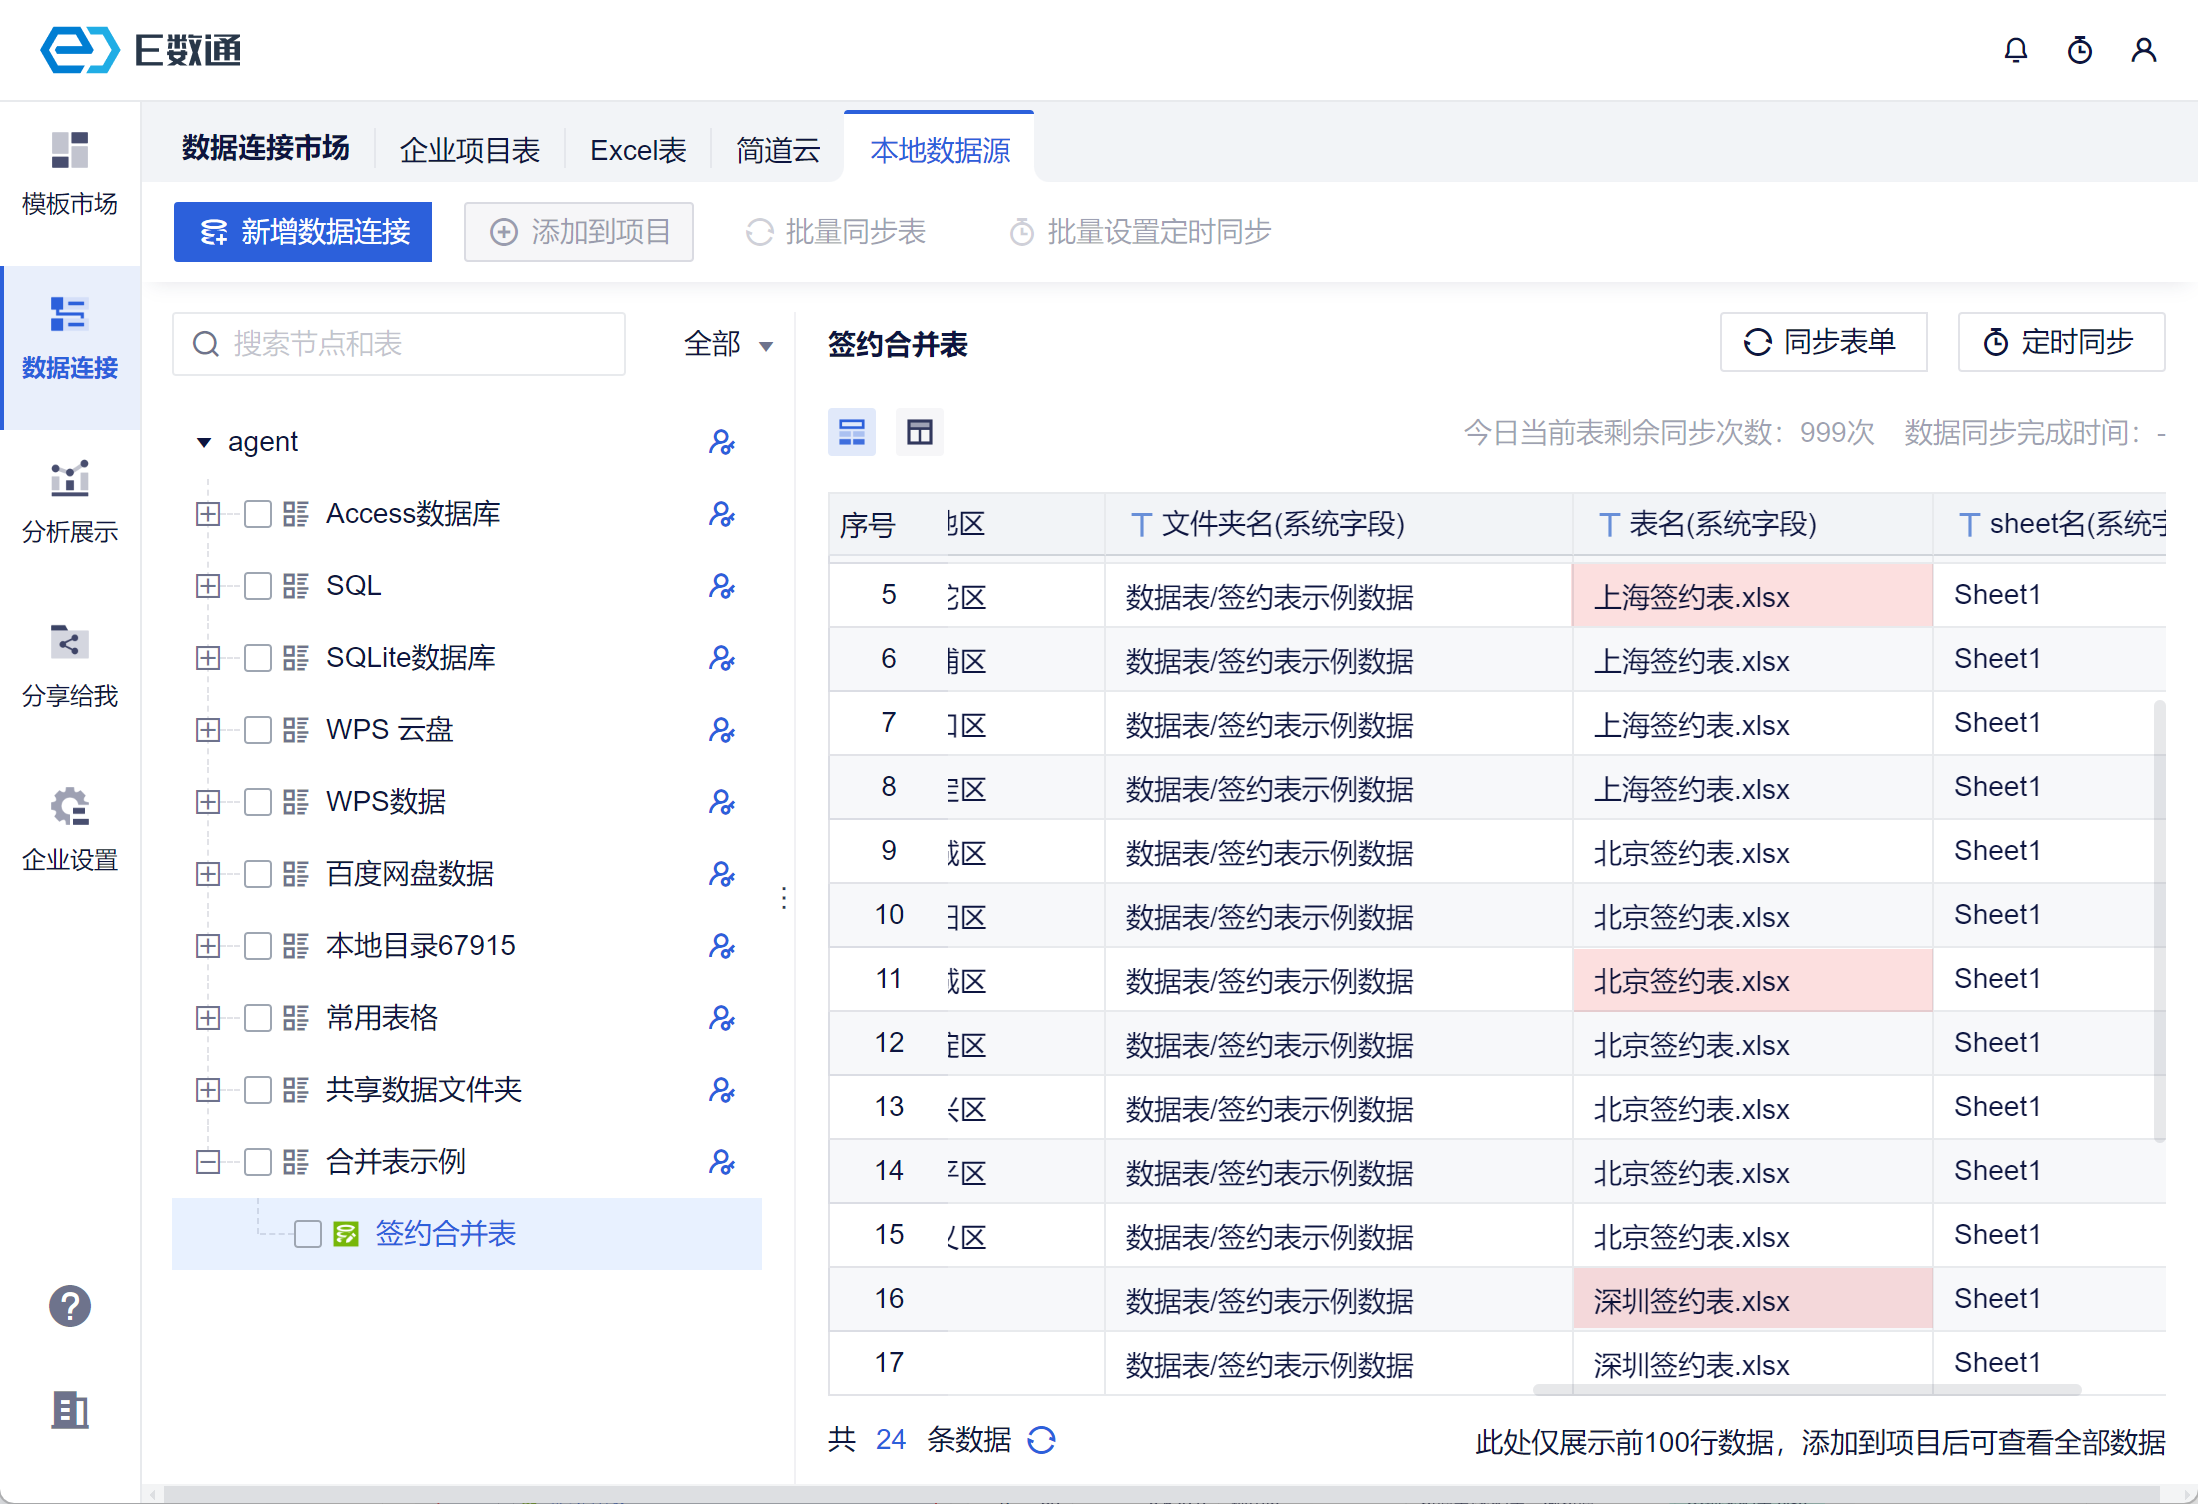
Task: Collapse the 合并表示例 tree node
Action: tap(208, 1162)
